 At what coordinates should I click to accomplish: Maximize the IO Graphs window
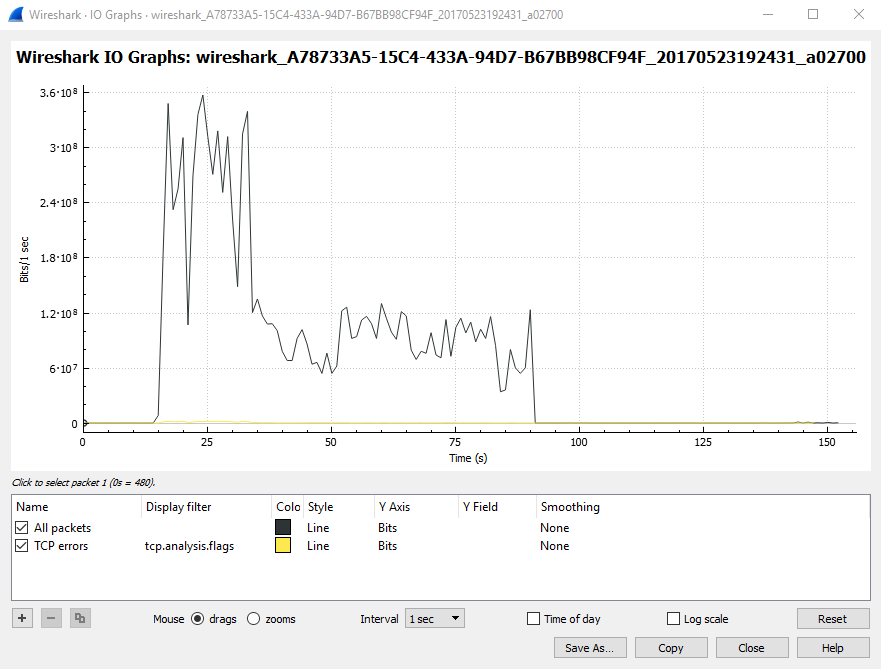[x=813, y=15]
